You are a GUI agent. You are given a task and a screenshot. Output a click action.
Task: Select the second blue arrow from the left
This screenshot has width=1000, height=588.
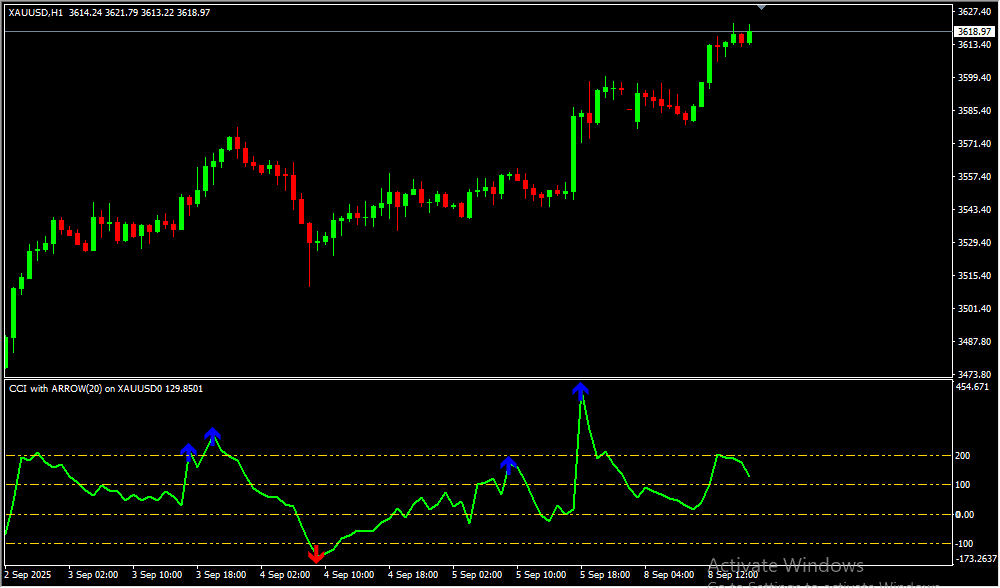tap(212, 433)
